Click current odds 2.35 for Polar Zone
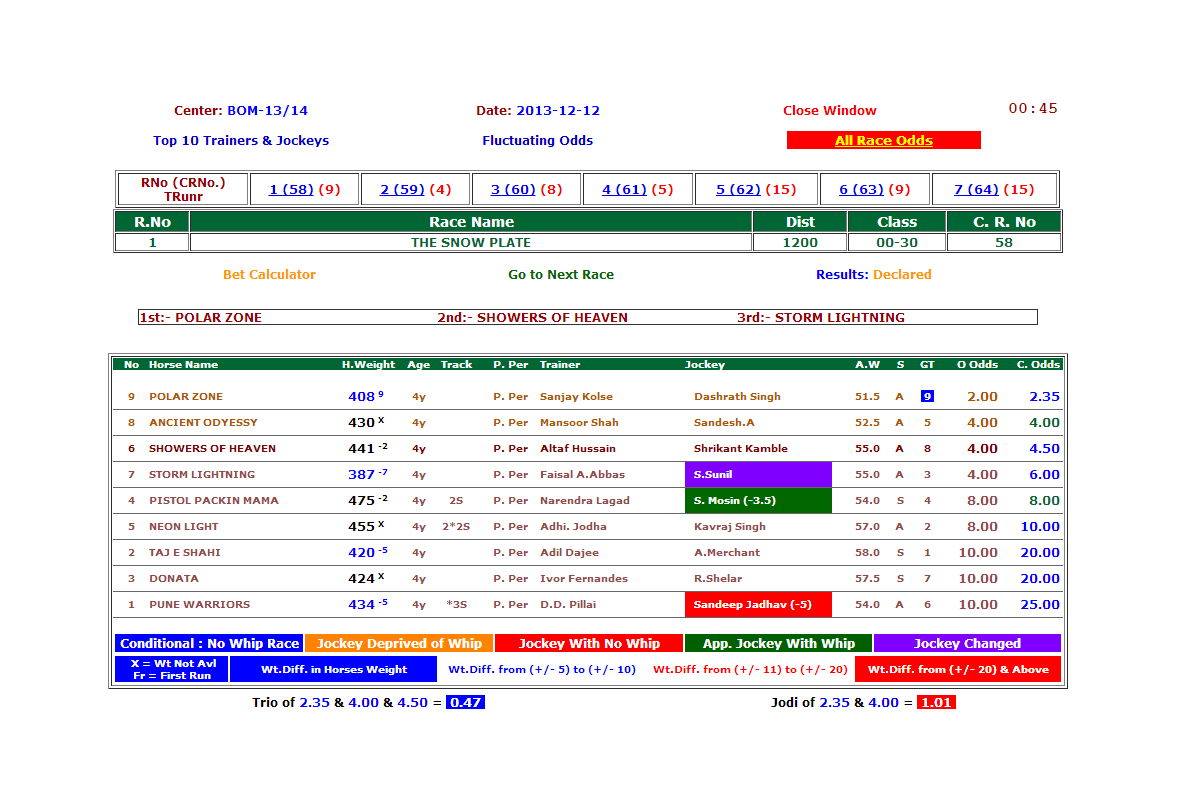This screenshot has height=795, width=1180. tap(1044, 397)
